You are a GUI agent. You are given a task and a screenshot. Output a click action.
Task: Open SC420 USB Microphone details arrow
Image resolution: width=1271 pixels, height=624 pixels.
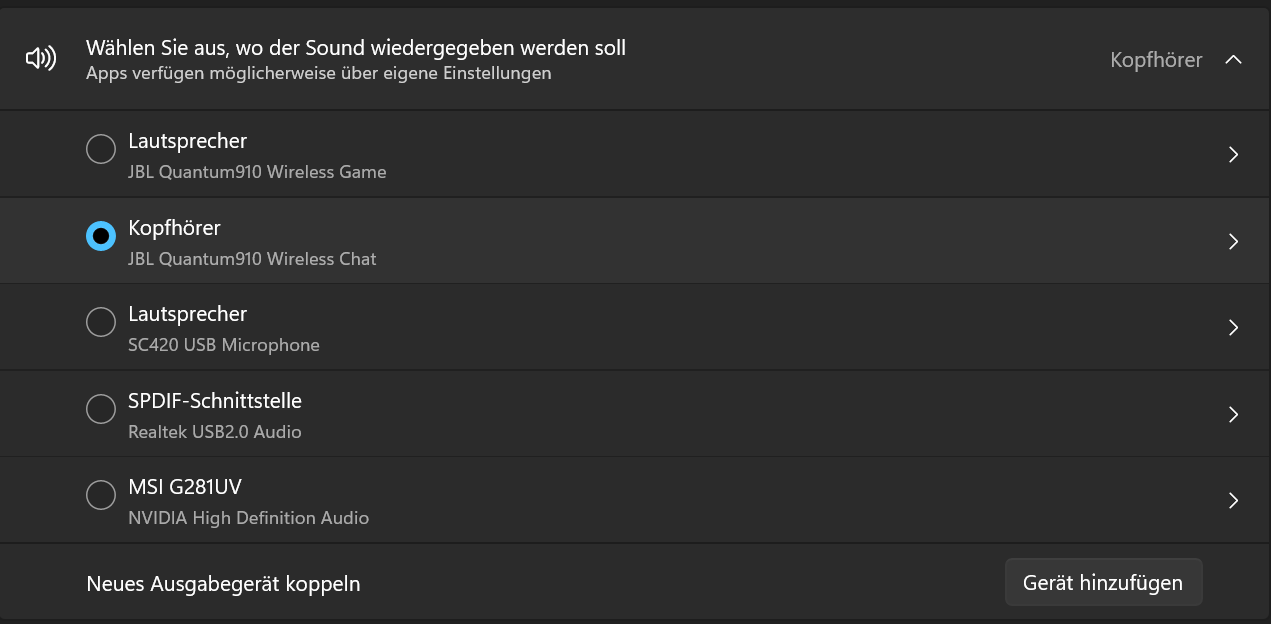(x=1233, y=328)
